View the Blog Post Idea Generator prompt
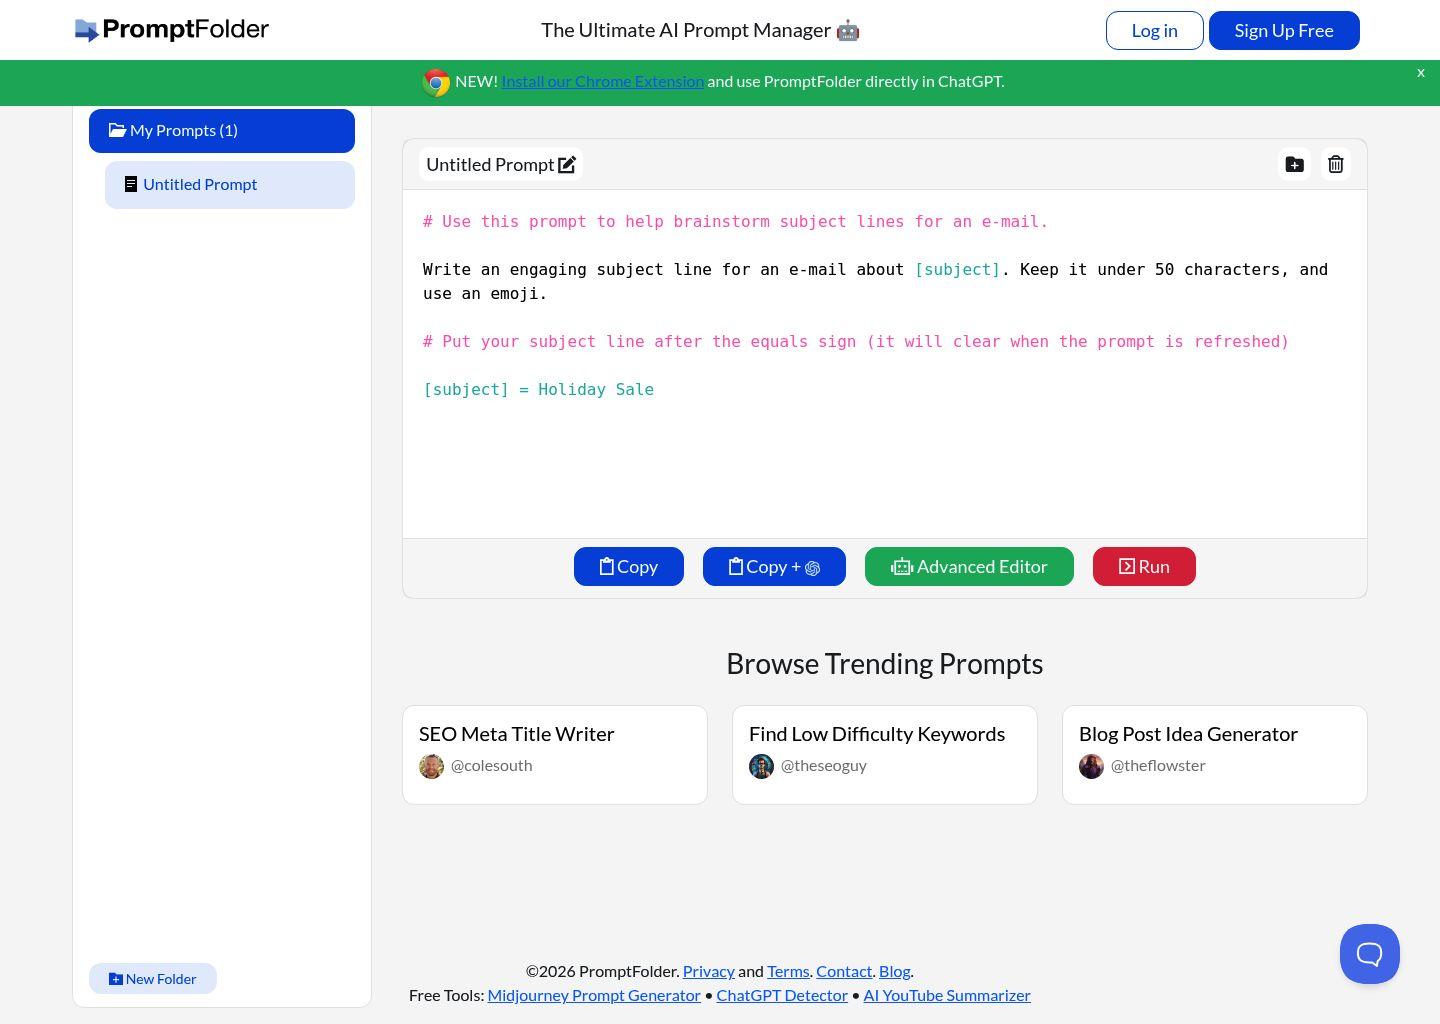This screenshot has height=1024, width=1440. [1188, 733]
